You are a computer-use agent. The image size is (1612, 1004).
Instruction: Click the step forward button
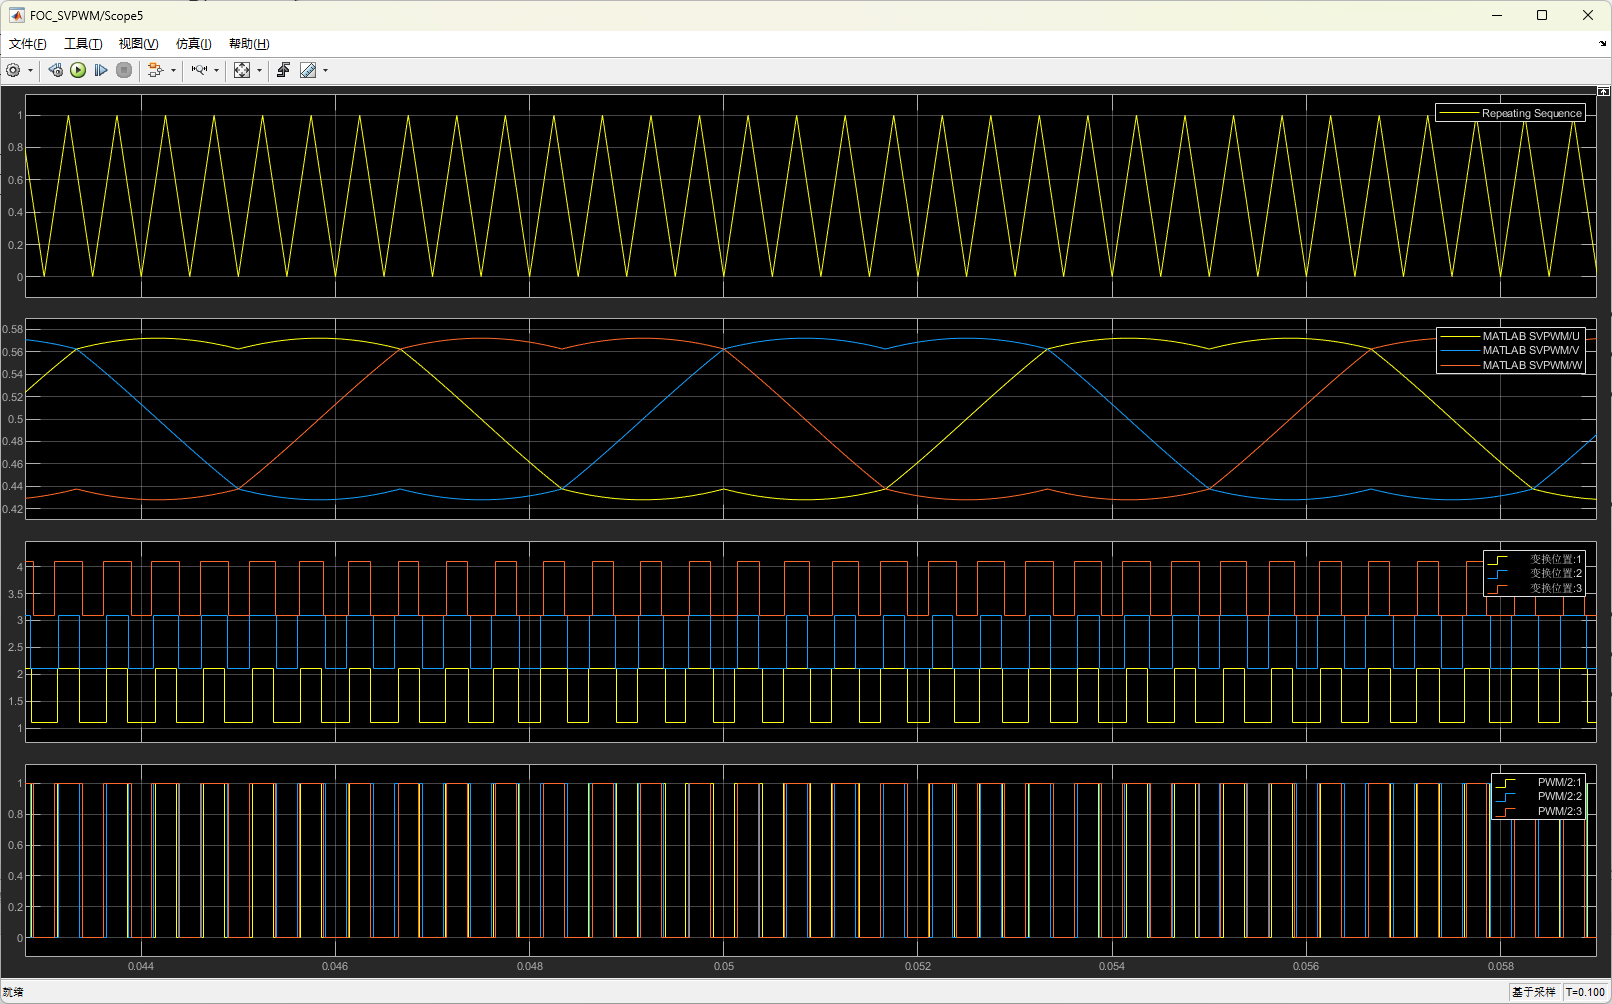coord(101,70)
